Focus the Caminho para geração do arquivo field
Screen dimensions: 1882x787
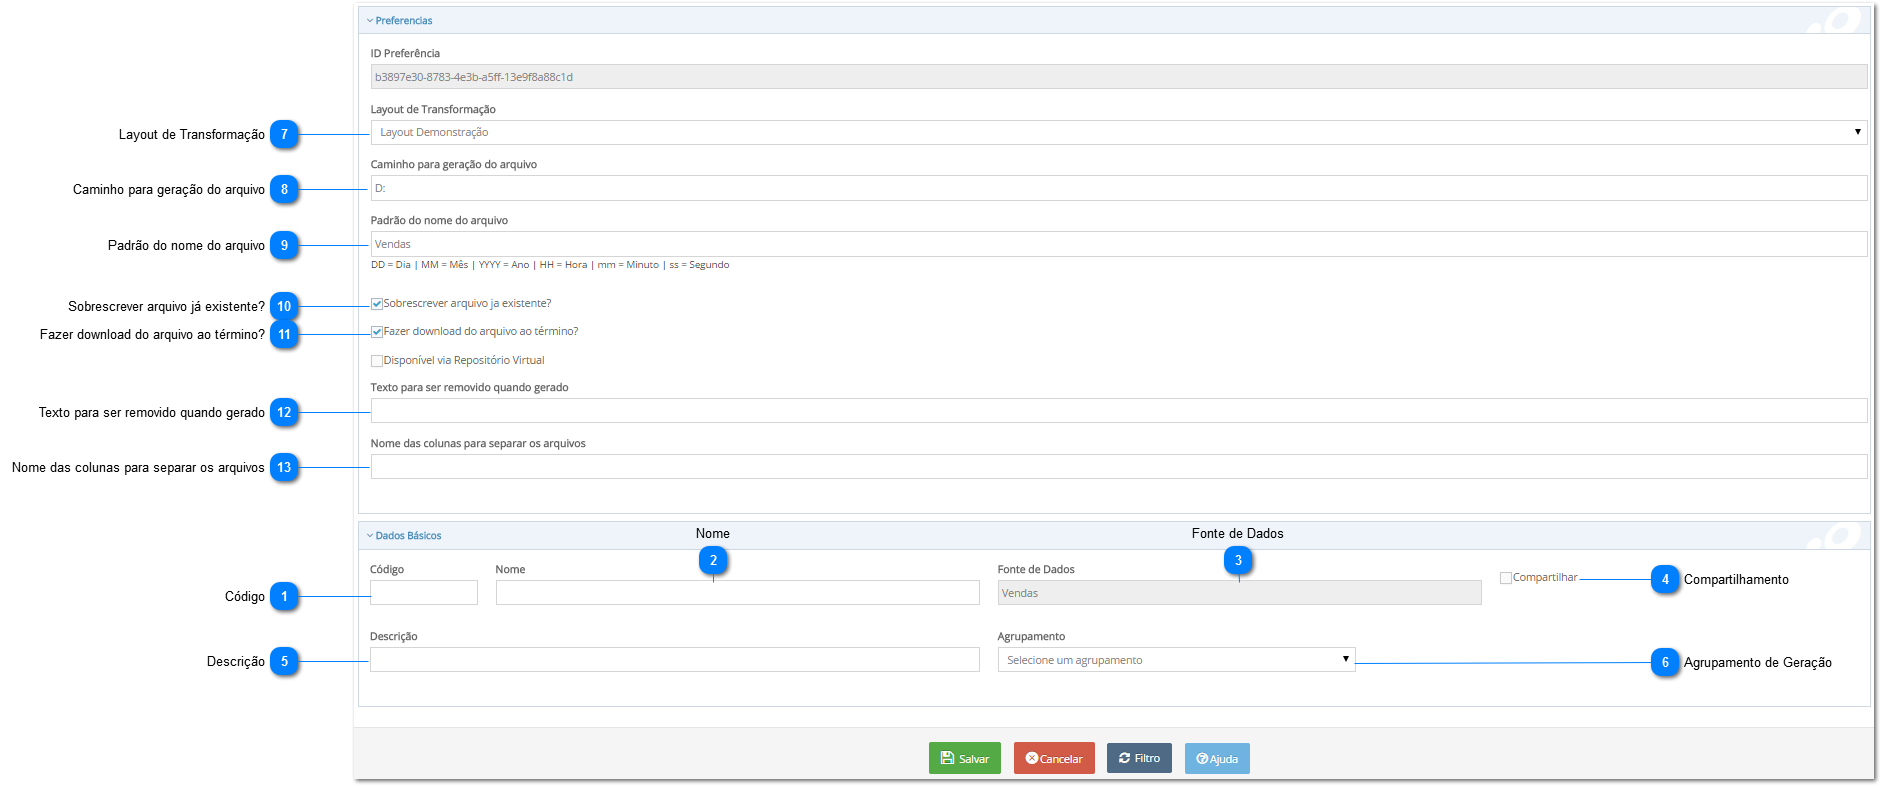[1118, 188]
